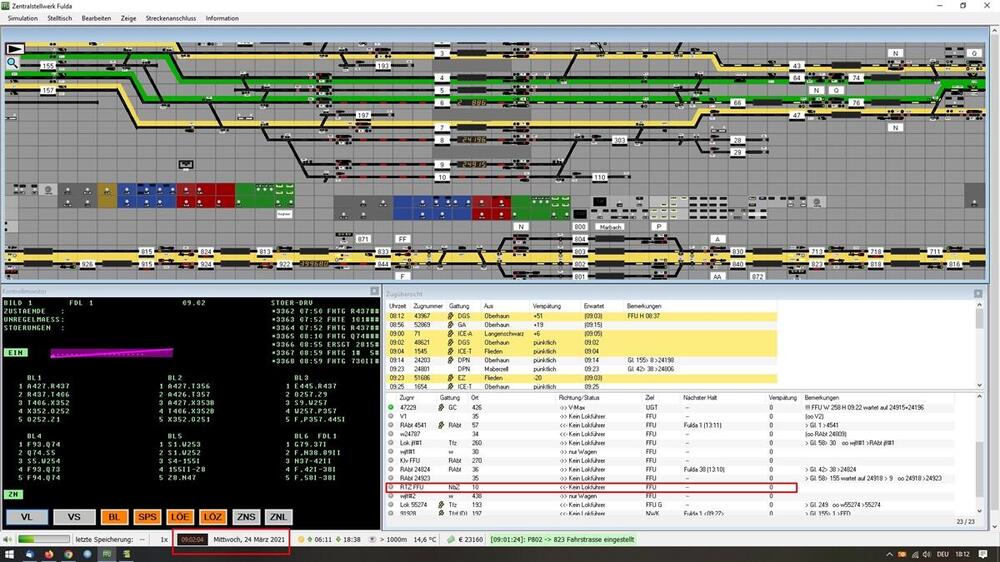Click the green money icon beside € 23160
The height and width of the screenshot is (562, 1000).
pos(451,540)
